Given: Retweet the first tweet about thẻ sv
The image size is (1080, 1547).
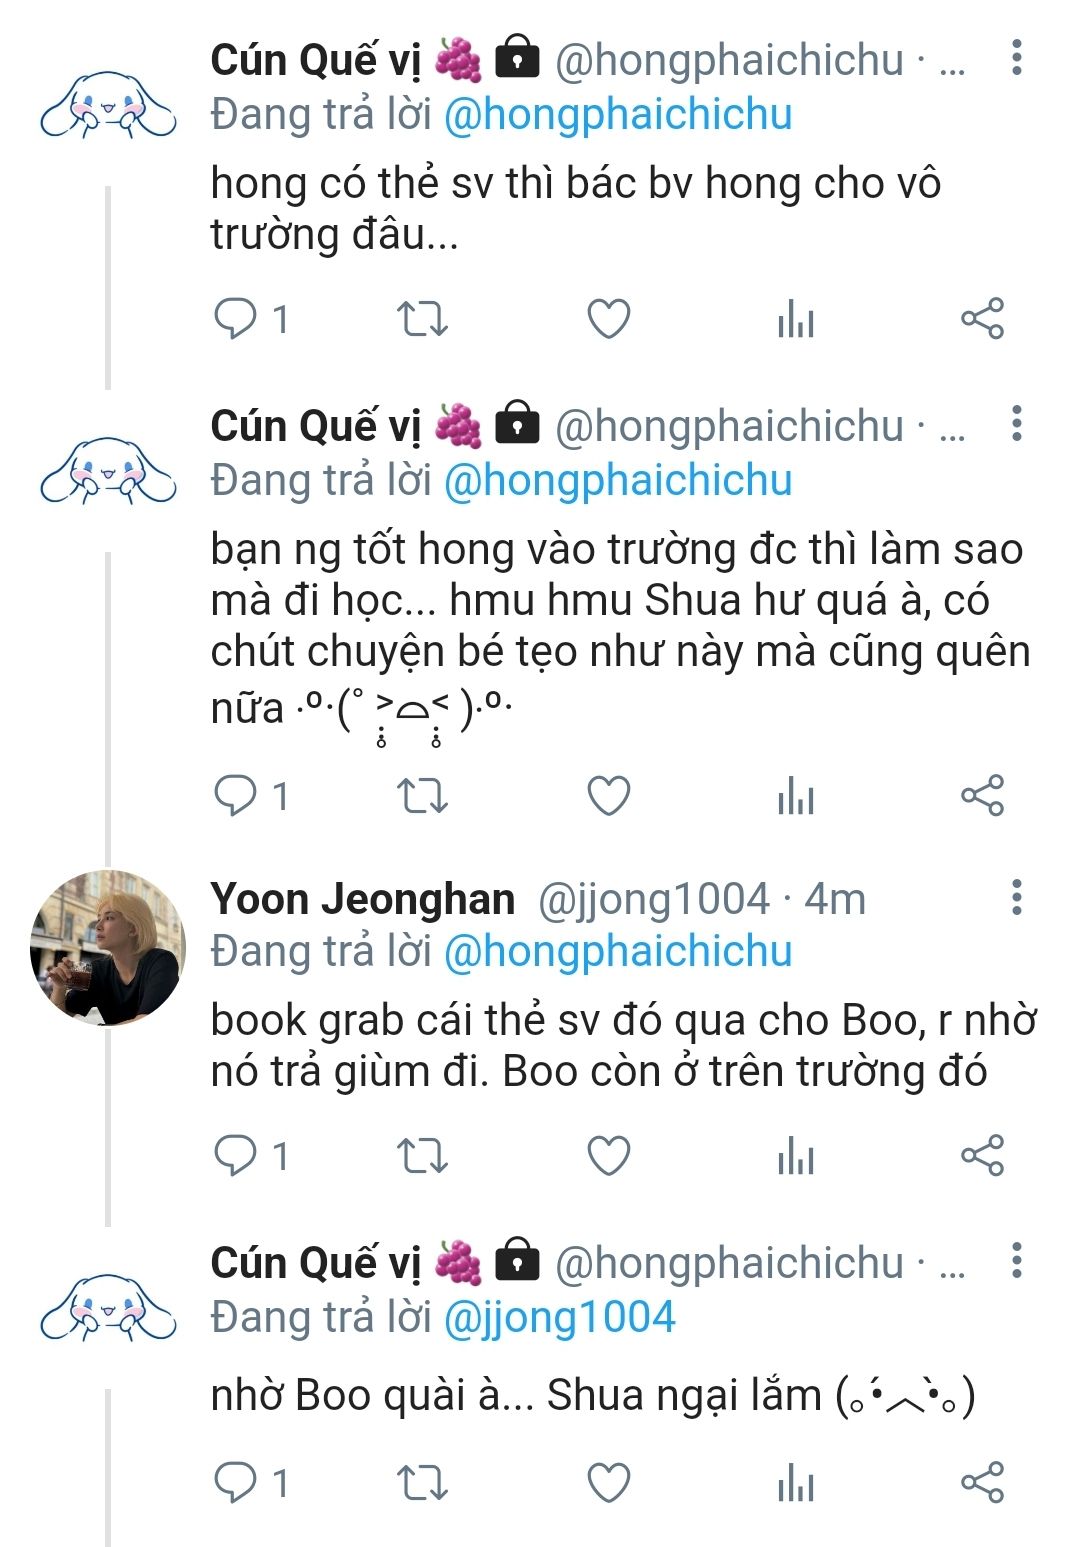Looking at the screenshot, I should pos(422,319).
